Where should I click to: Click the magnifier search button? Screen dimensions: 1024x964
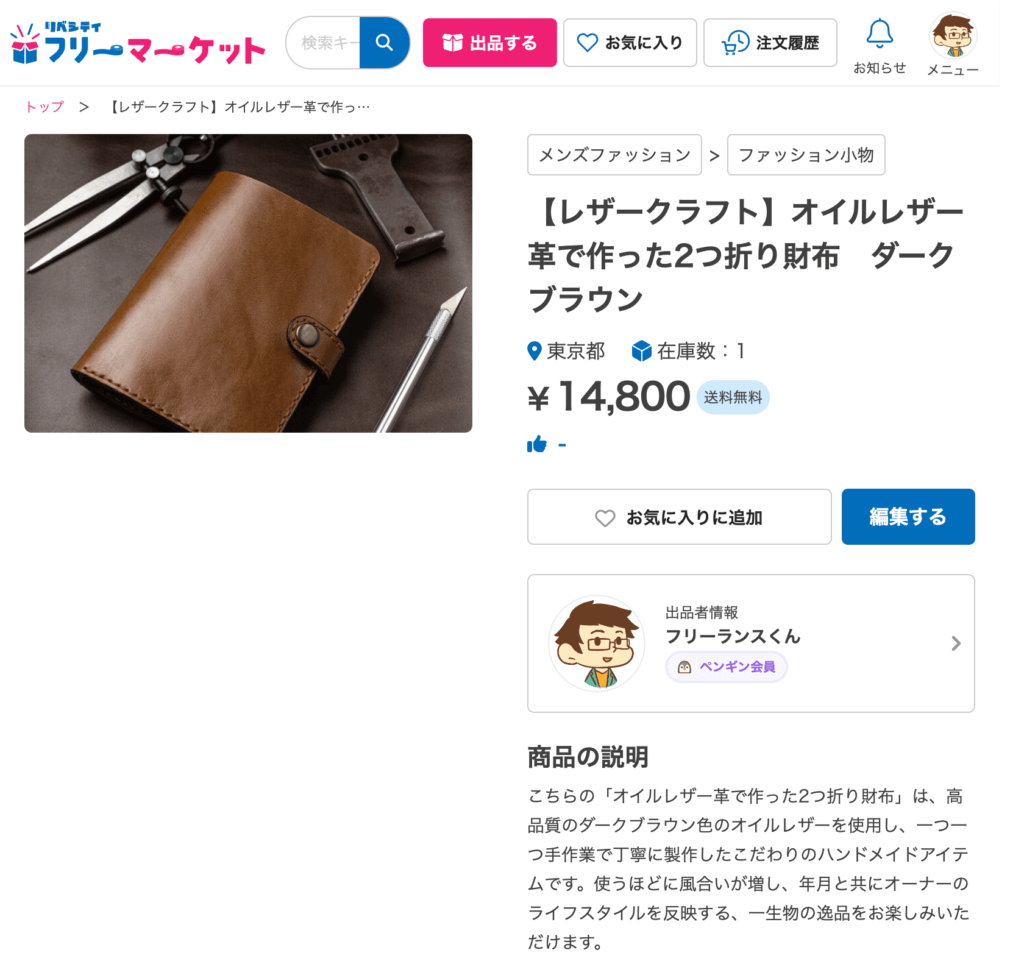[x=384, y=43]
